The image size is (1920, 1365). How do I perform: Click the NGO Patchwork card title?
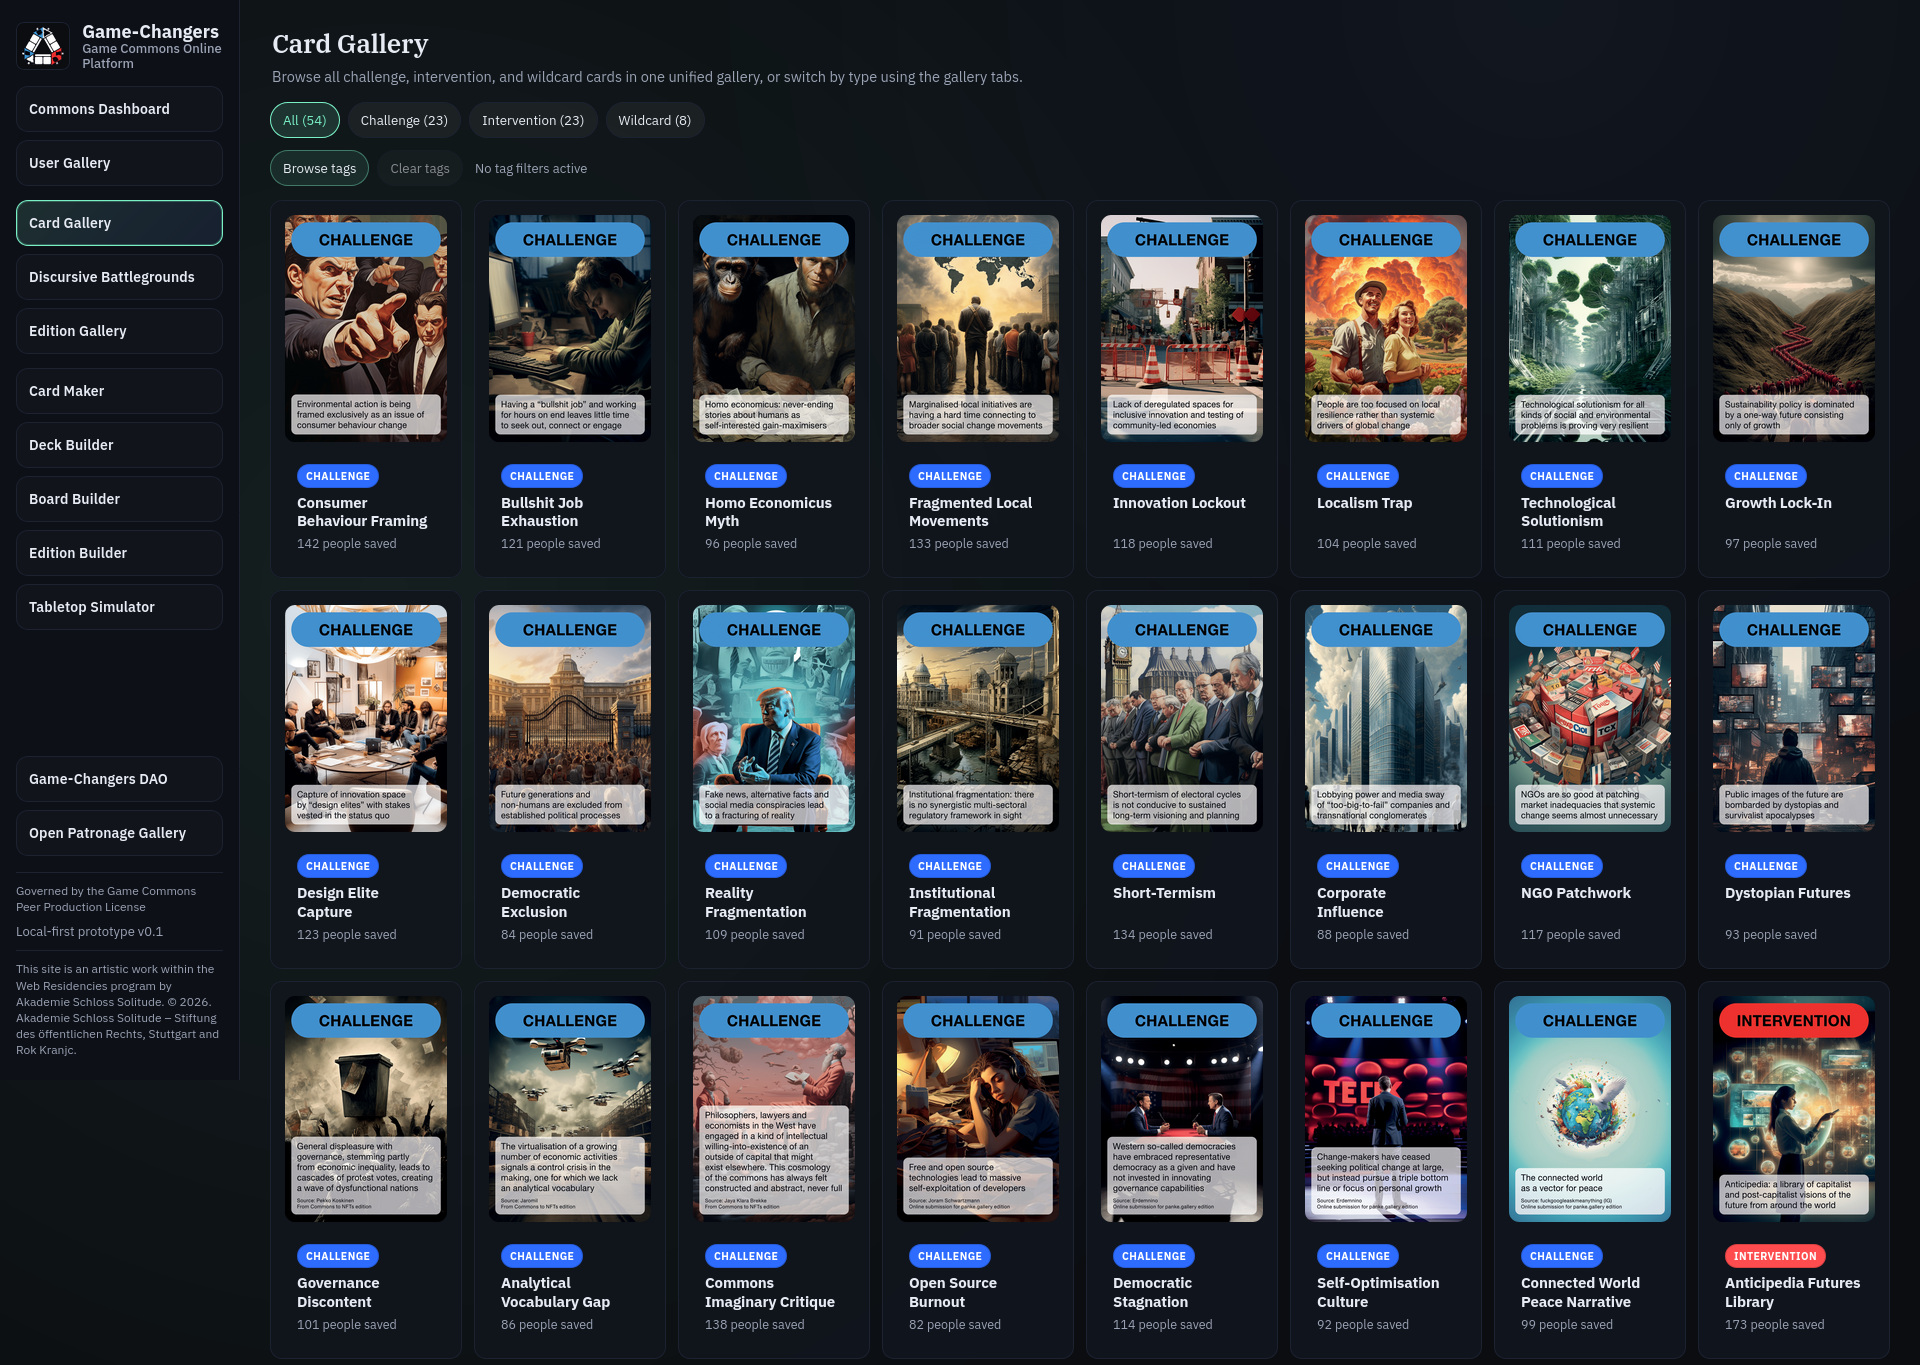tap(1575, 893)
